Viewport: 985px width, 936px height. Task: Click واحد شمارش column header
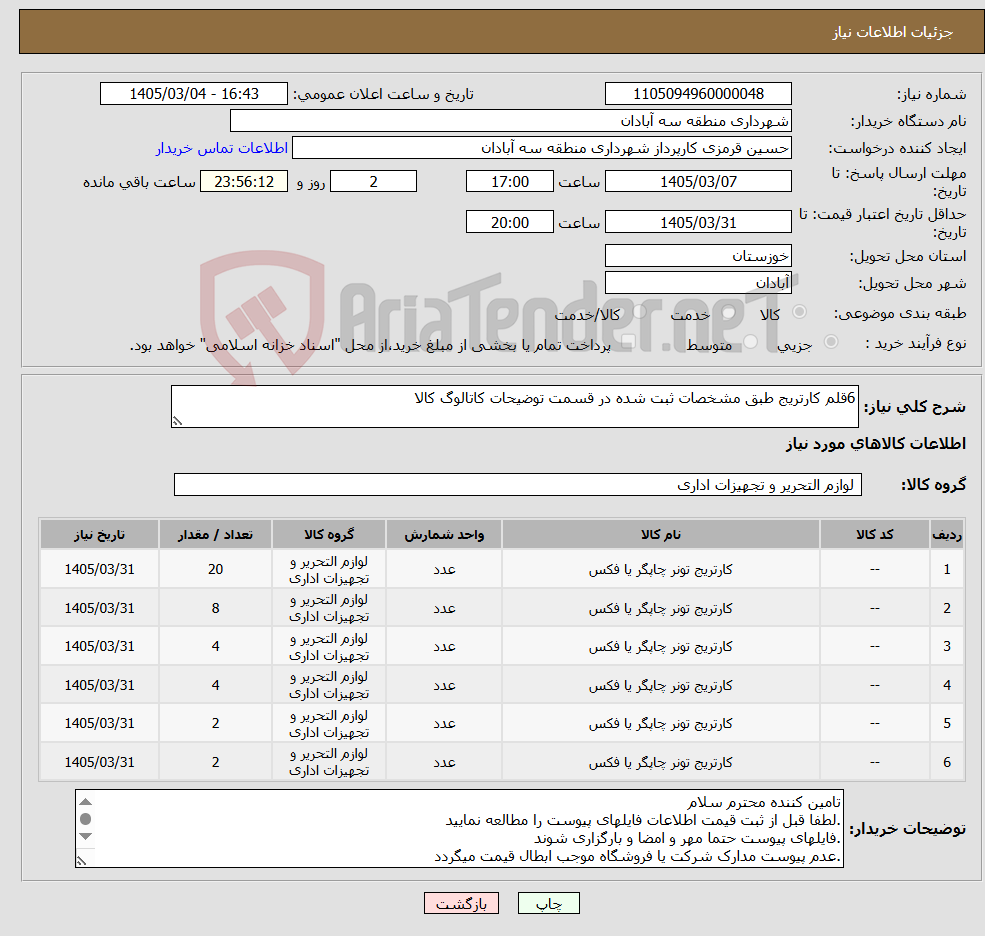tap(444, 535)
